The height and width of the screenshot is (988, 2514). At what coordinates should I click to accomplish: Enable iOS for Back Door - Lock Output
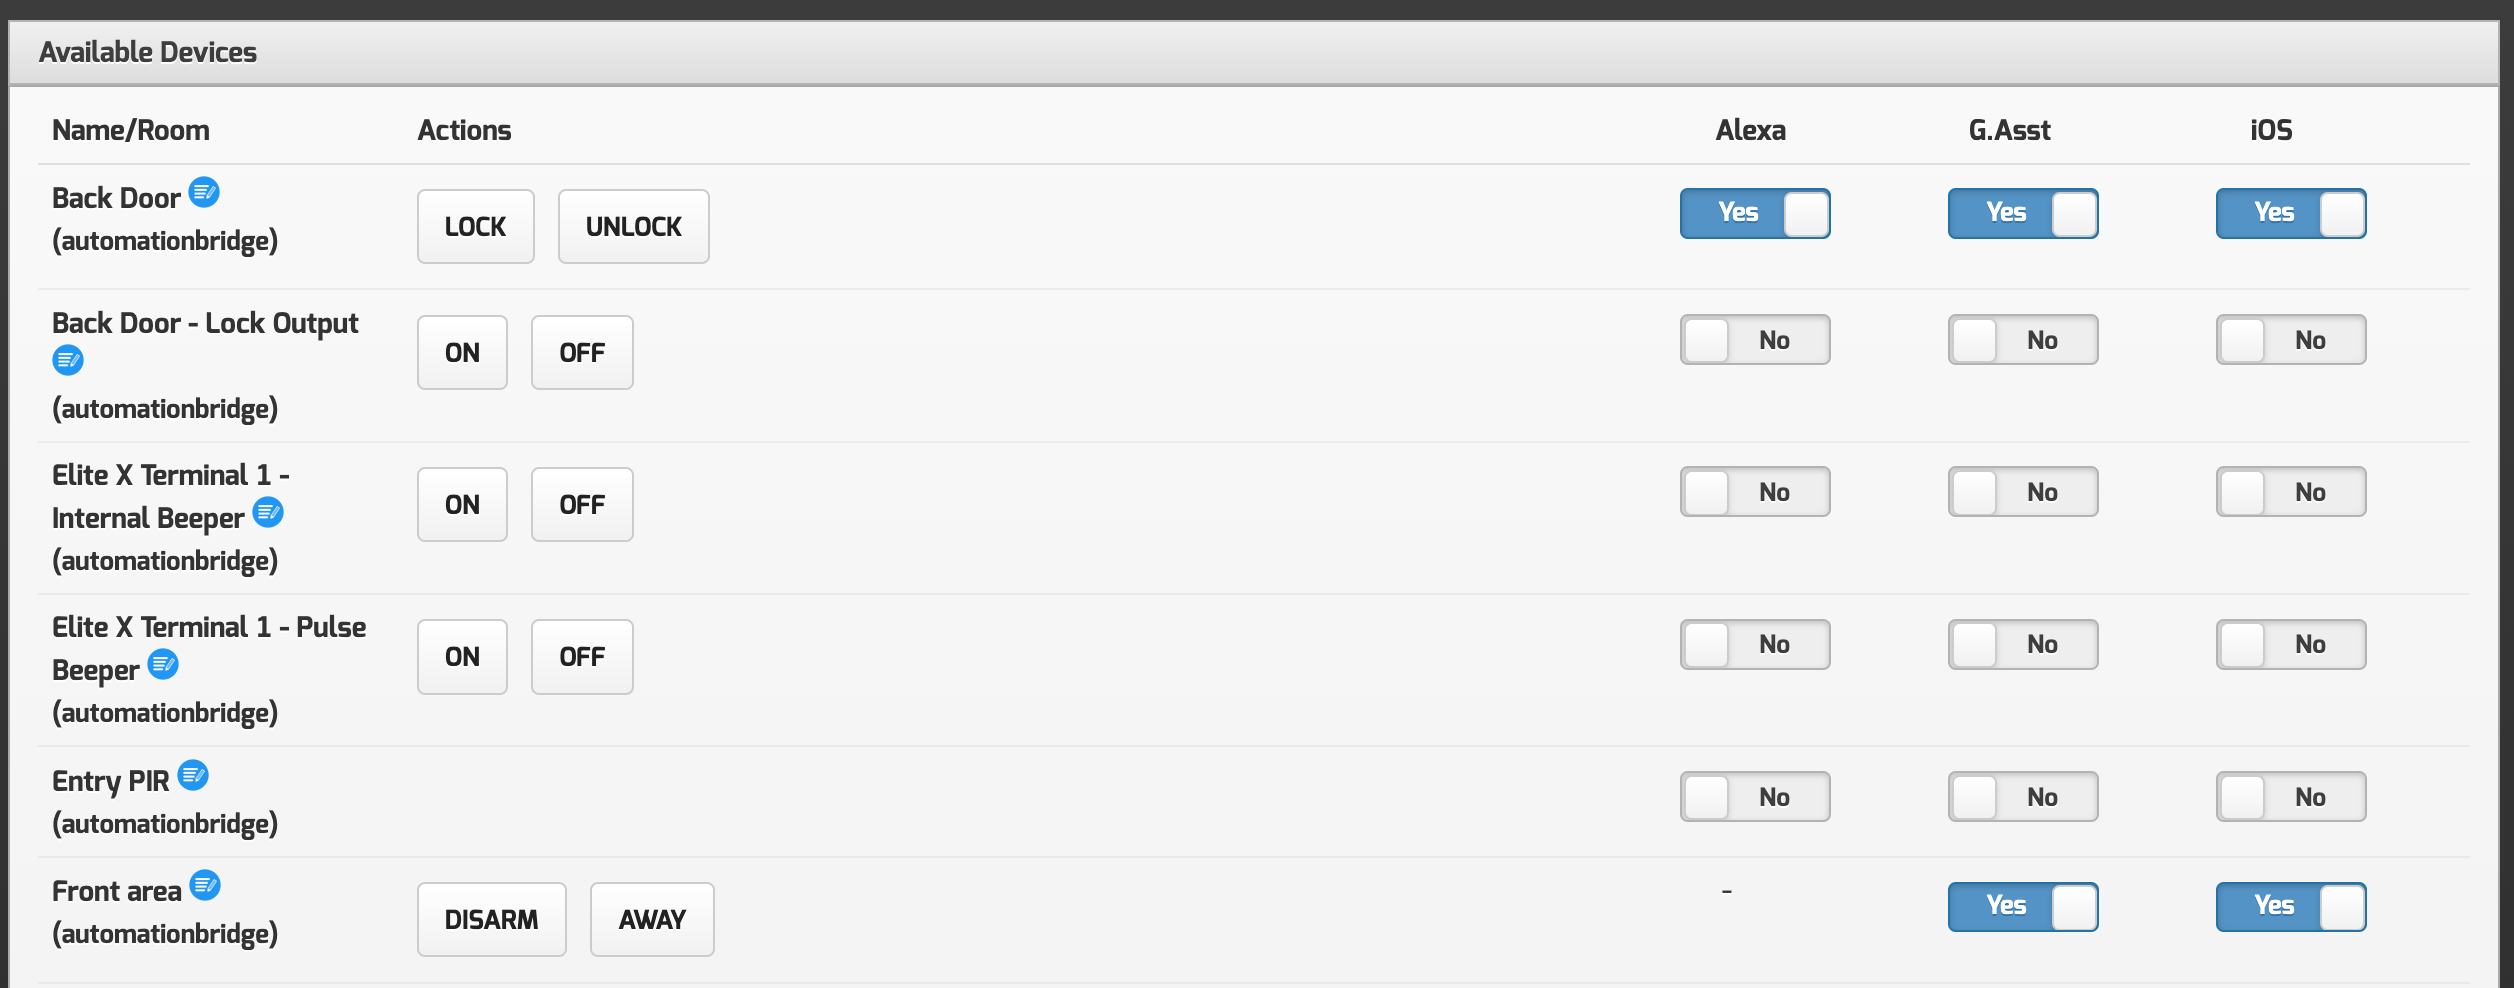[x=2291, y=340]
